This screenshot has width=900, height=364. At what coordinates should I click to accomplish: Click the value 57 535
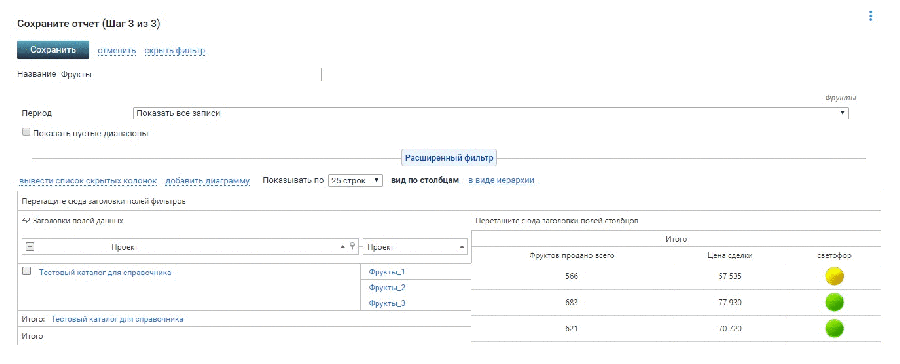730,276
